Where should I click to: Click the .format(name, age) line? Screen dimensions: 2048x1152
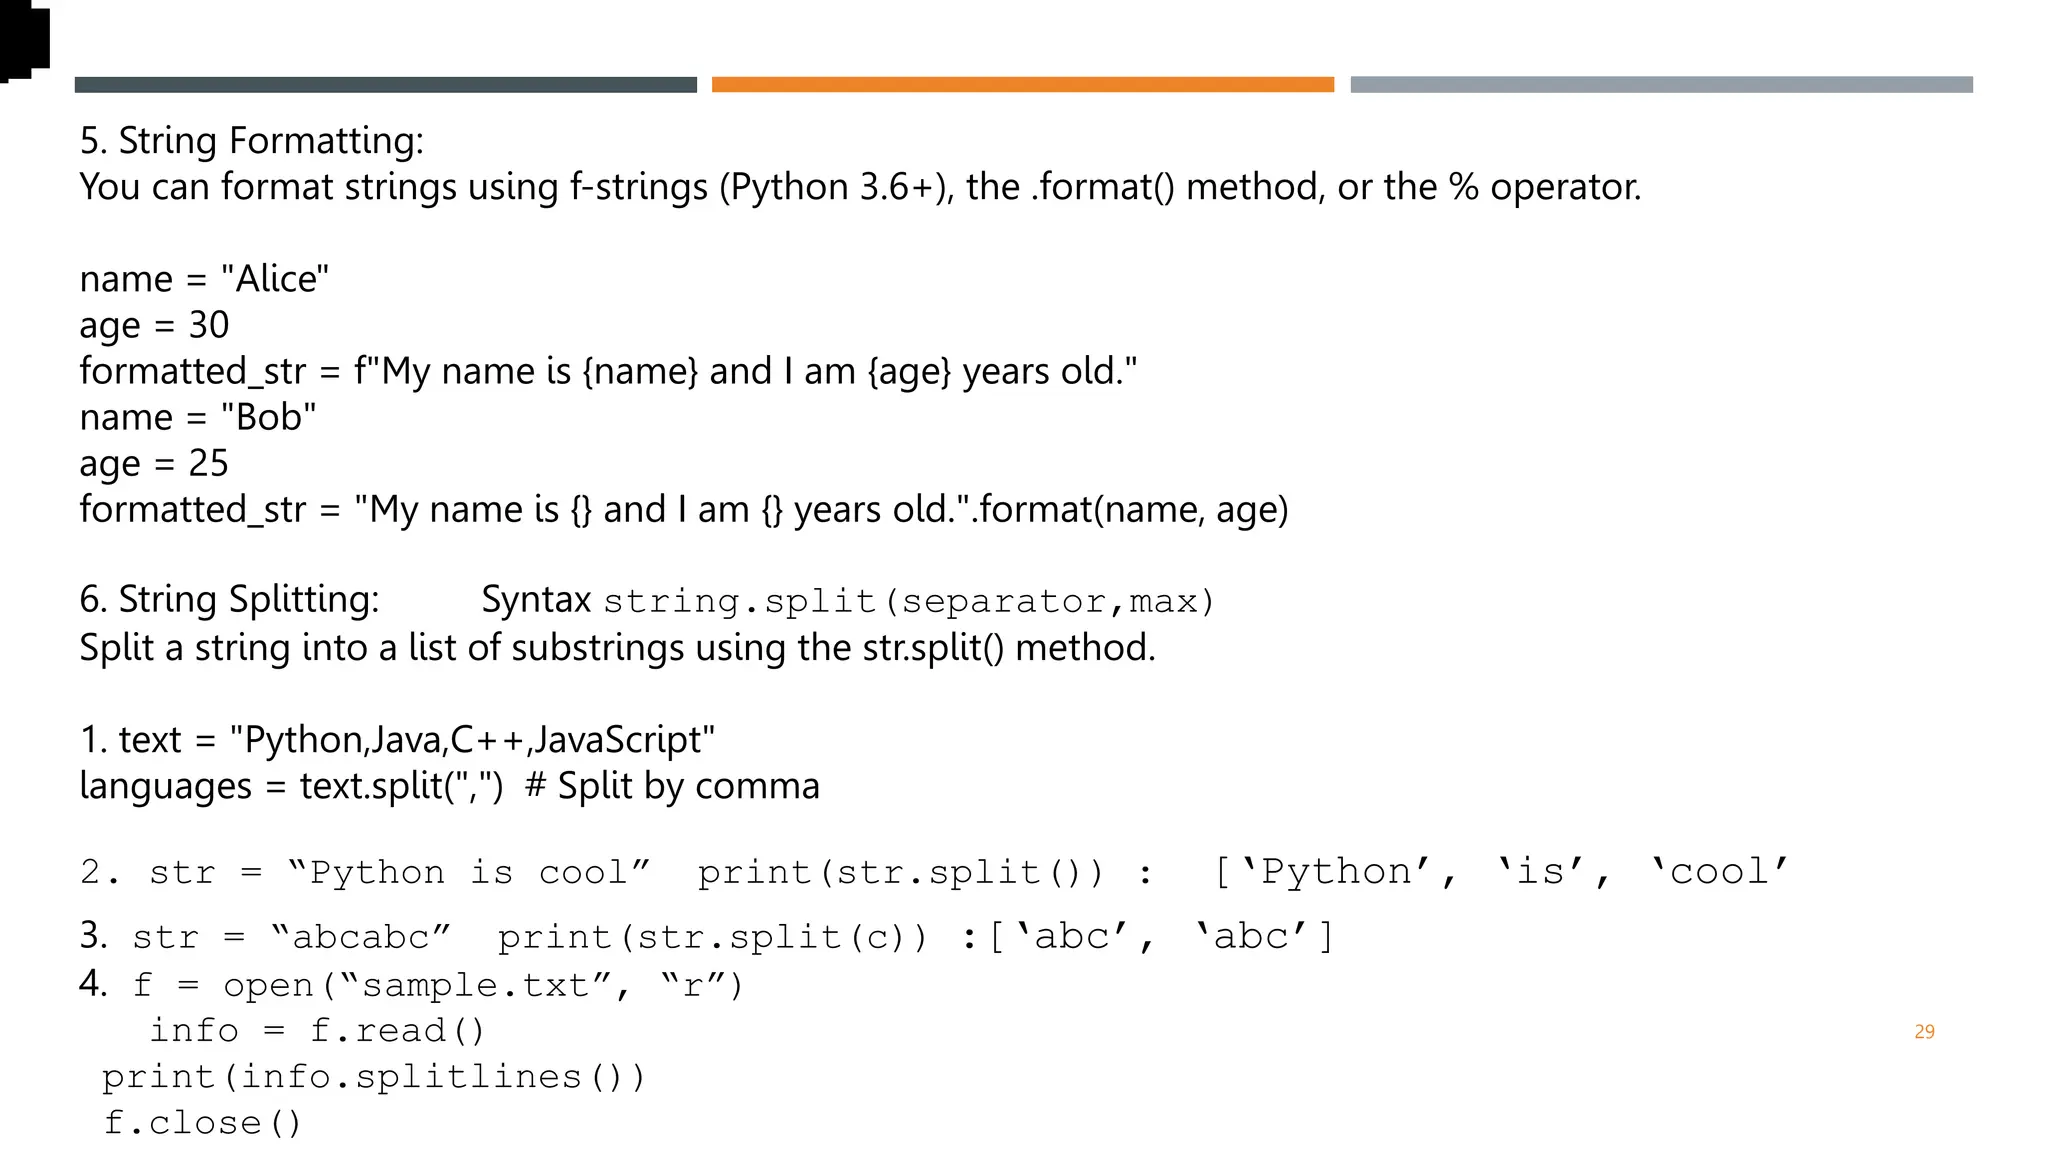[x=684, y=509]
